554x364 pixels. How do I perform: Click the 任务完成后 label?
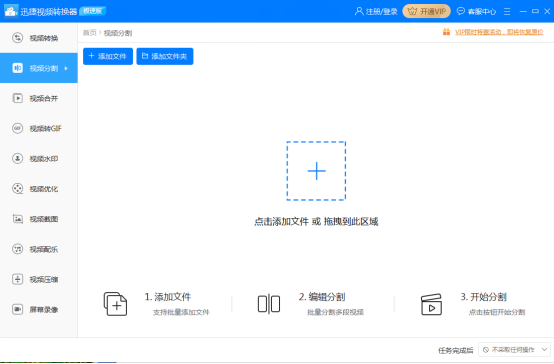[455, 351]
